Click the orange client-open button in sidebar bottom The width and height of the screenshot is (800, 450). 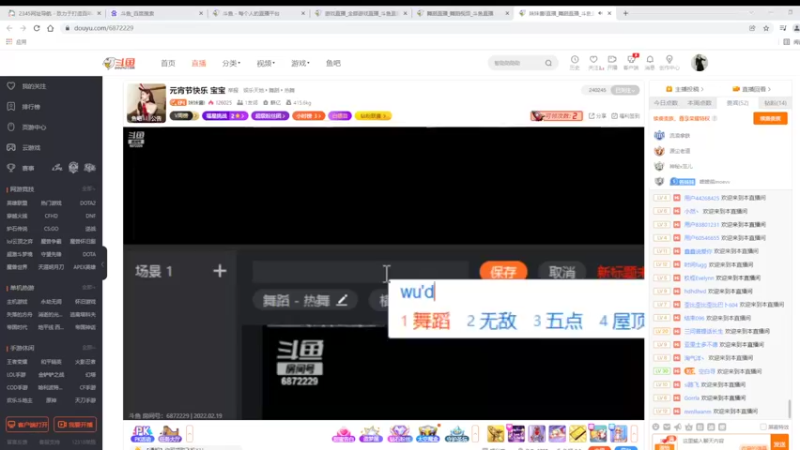coord(28,424)
